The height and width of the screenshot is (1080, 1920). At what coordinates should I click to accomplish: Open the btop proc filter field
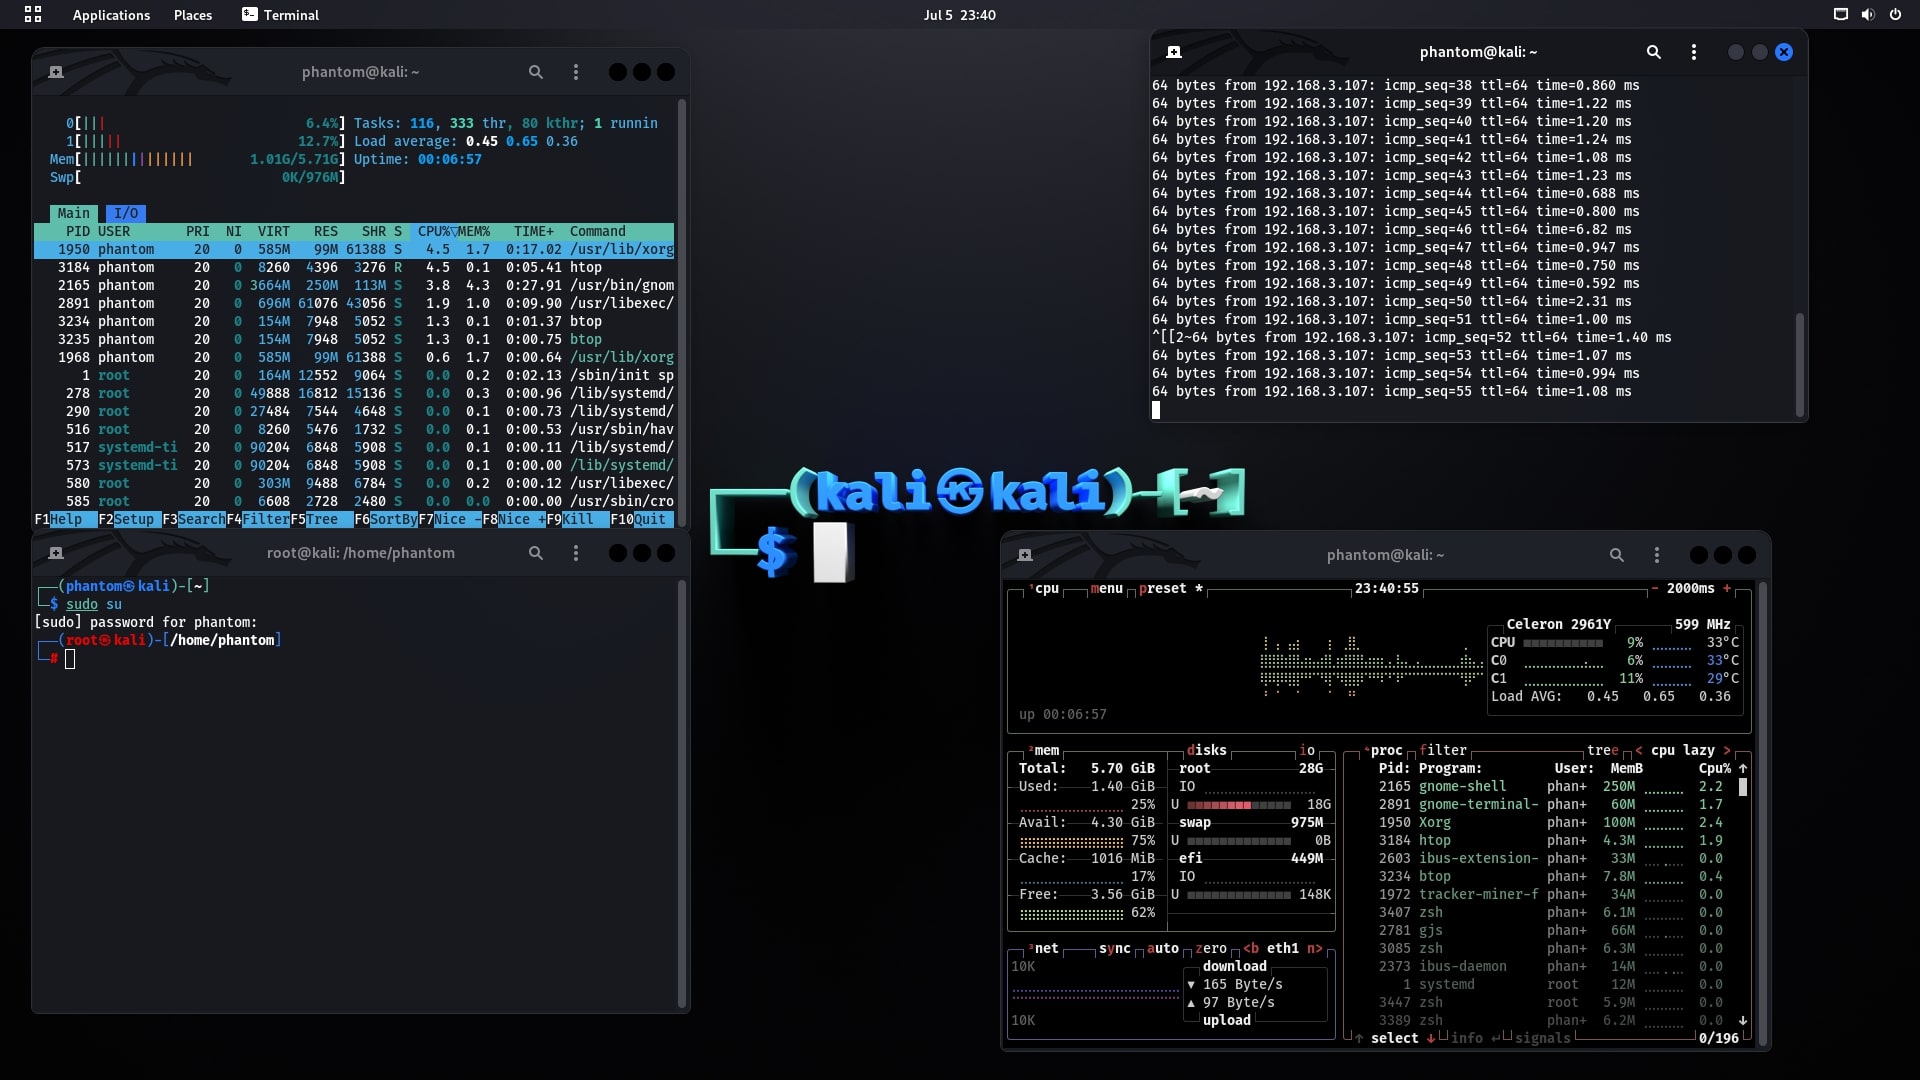pos(1442,750)
